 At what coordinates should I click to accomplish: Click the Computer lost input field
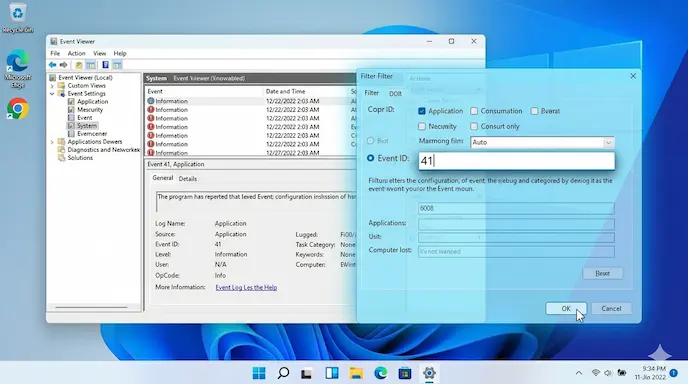pyautogui.click(x=516, y=251)
